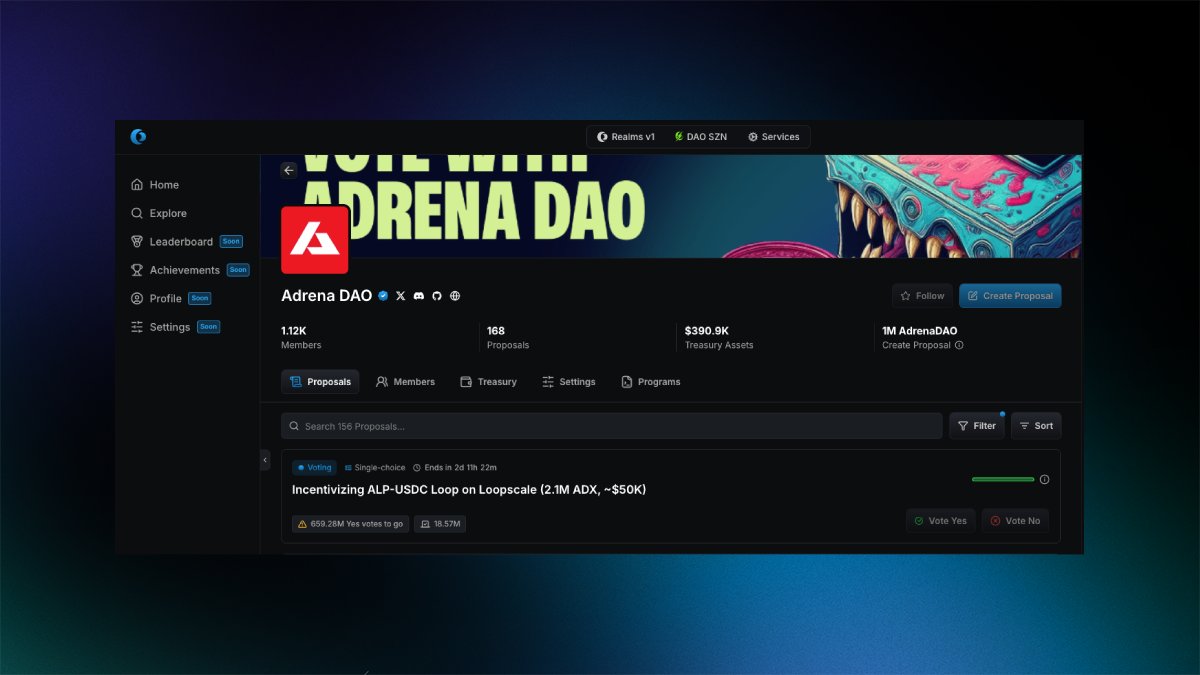Viewport: 1200px width, 675px height.
Task: Click the info icon beside the vote progress bar
Action: (x=1045, y=479)
